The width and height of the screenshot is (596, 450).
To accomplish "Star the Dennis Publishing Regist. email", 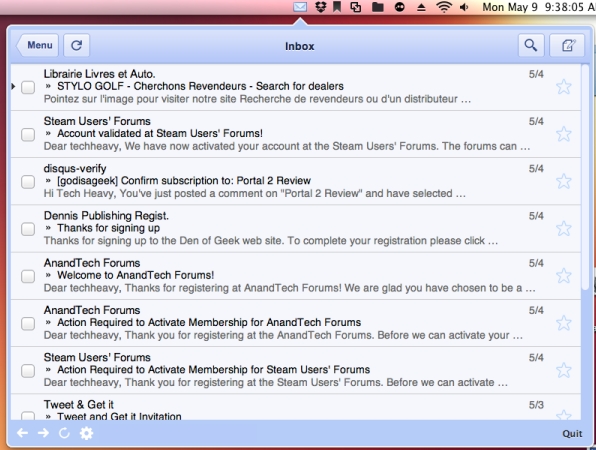I will pos(564,228).
